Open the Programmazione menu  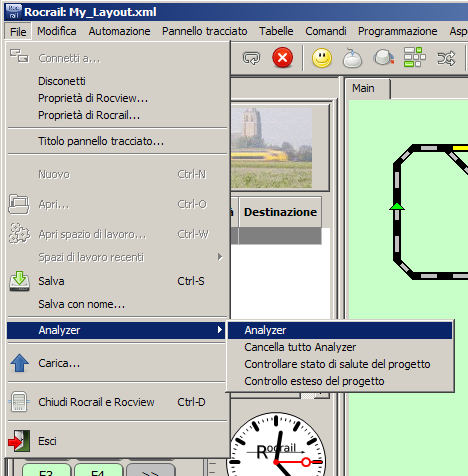coord(398,31)
